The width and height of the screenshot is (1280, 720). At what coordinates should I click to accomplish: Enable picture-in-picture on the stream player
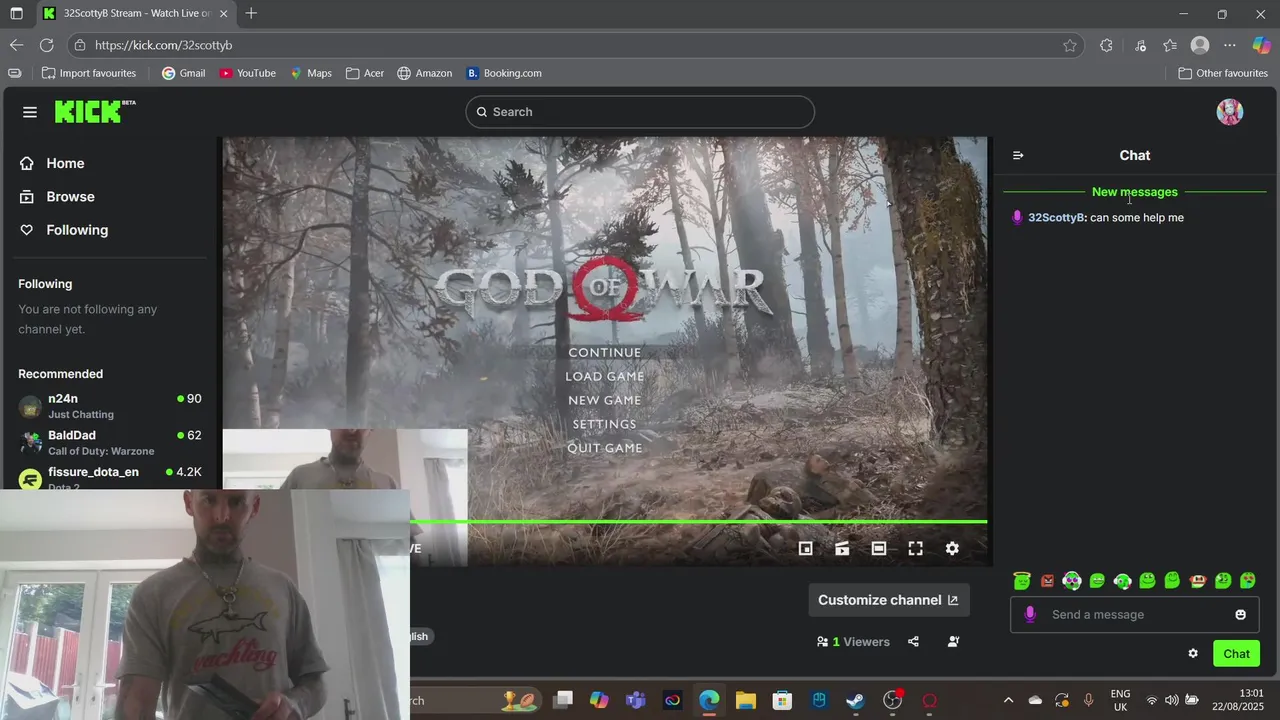(x=805, y=548)
